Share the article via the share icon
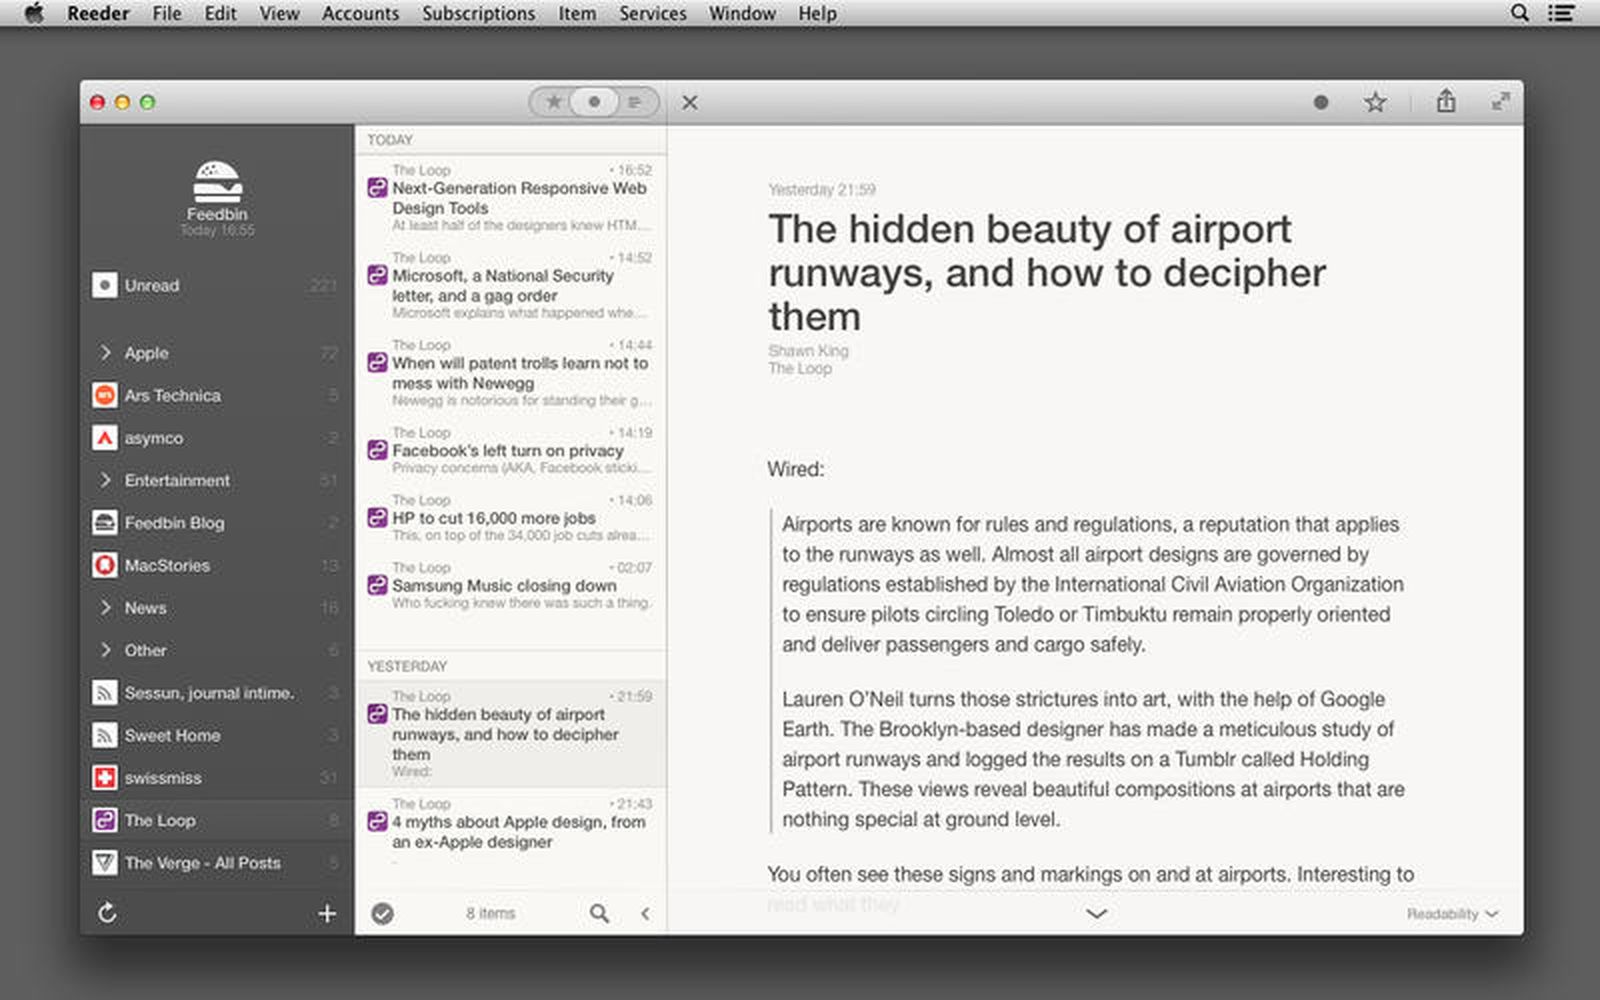 coord(1445,101)
